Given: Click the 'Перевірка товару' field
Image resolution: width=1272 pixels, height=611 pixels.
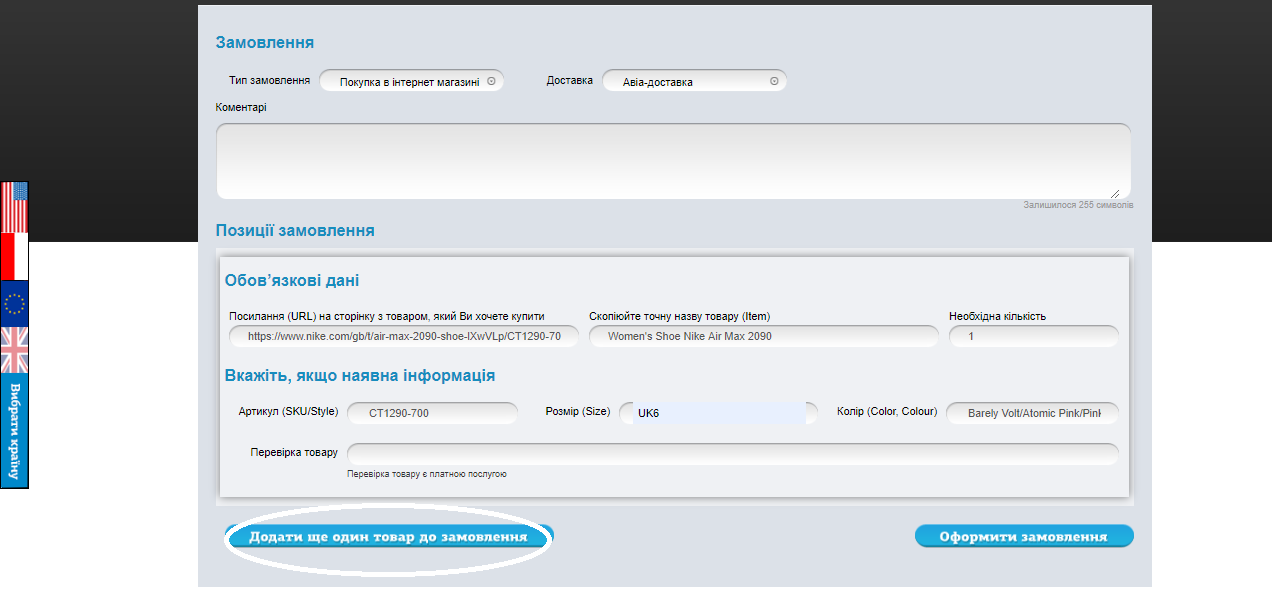Looking at the screenshot, I should (x=732, y=453).
